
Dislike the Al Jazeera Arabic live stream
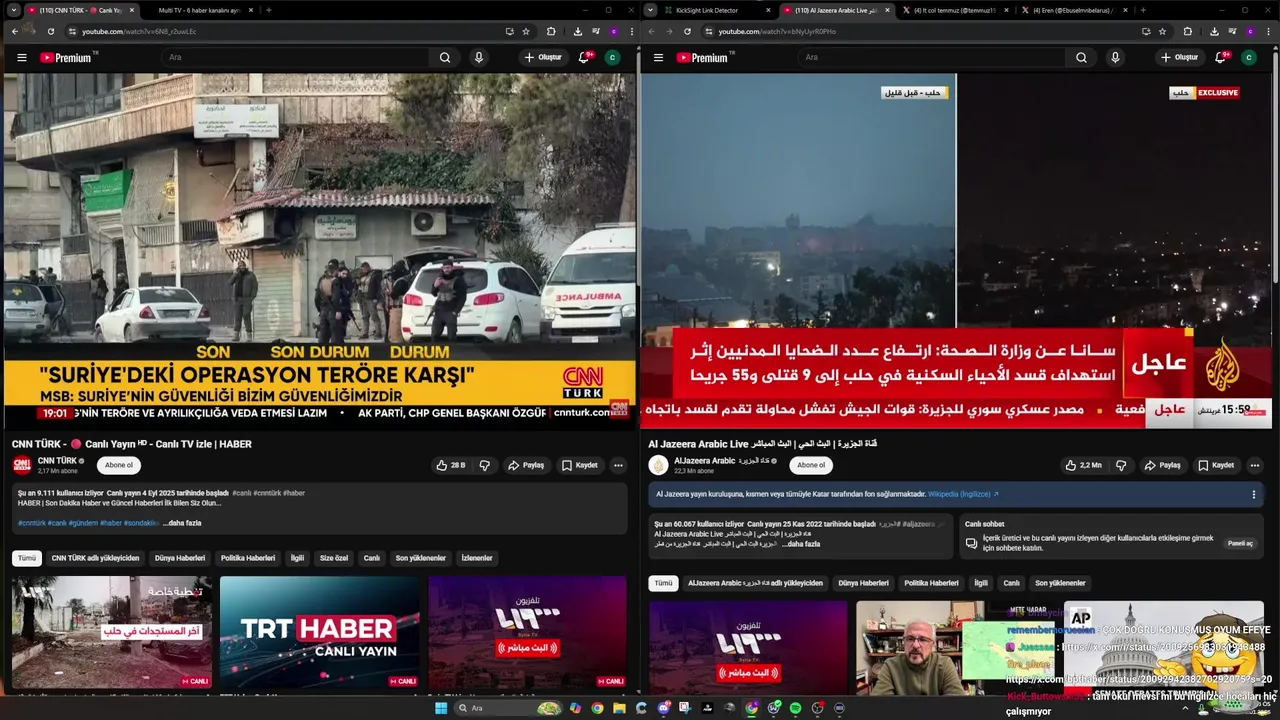(1120, 465)
